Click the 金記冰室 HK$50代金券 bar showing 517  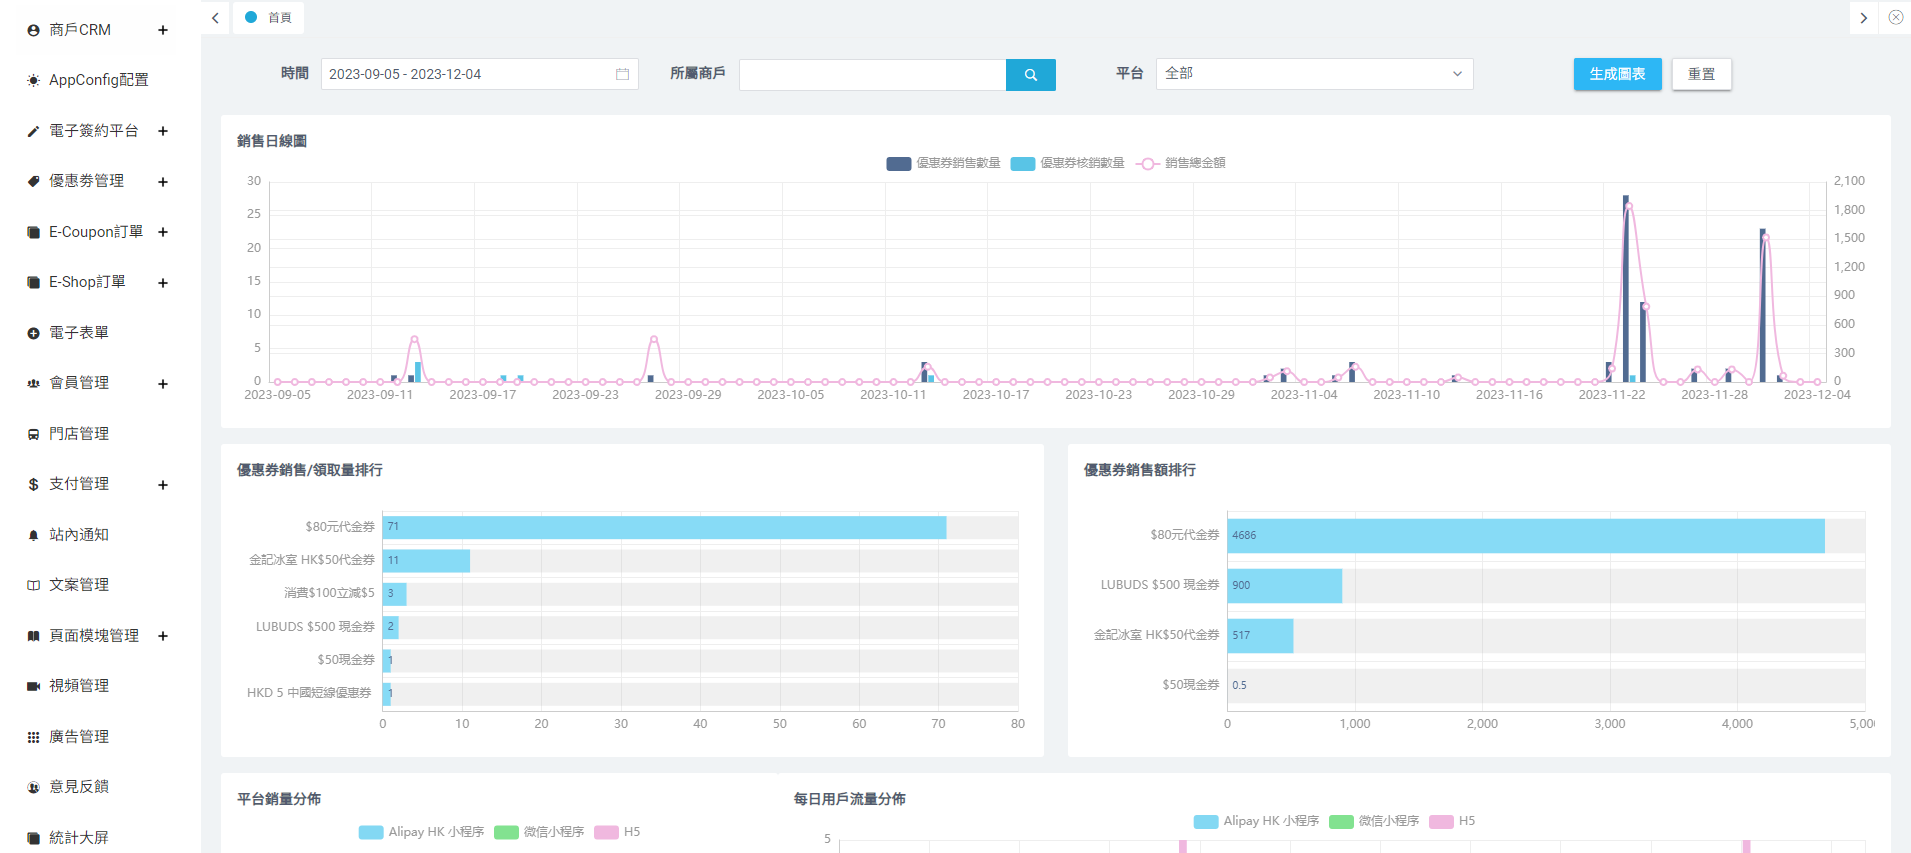(x=1260, y=635)
